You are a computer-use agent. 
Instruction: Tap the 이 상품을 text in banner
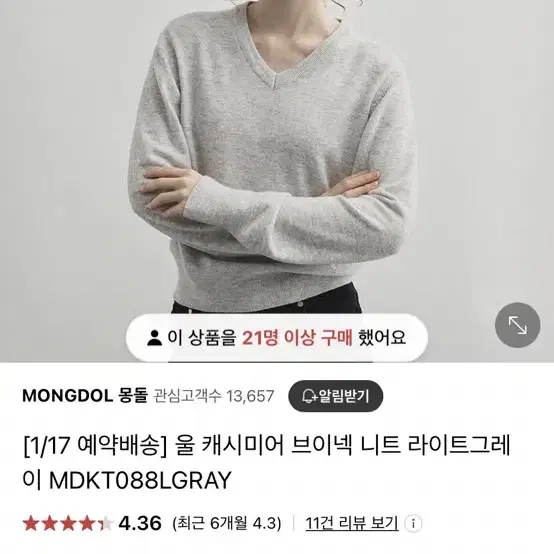pyautogui.click(x=201, y=338)
